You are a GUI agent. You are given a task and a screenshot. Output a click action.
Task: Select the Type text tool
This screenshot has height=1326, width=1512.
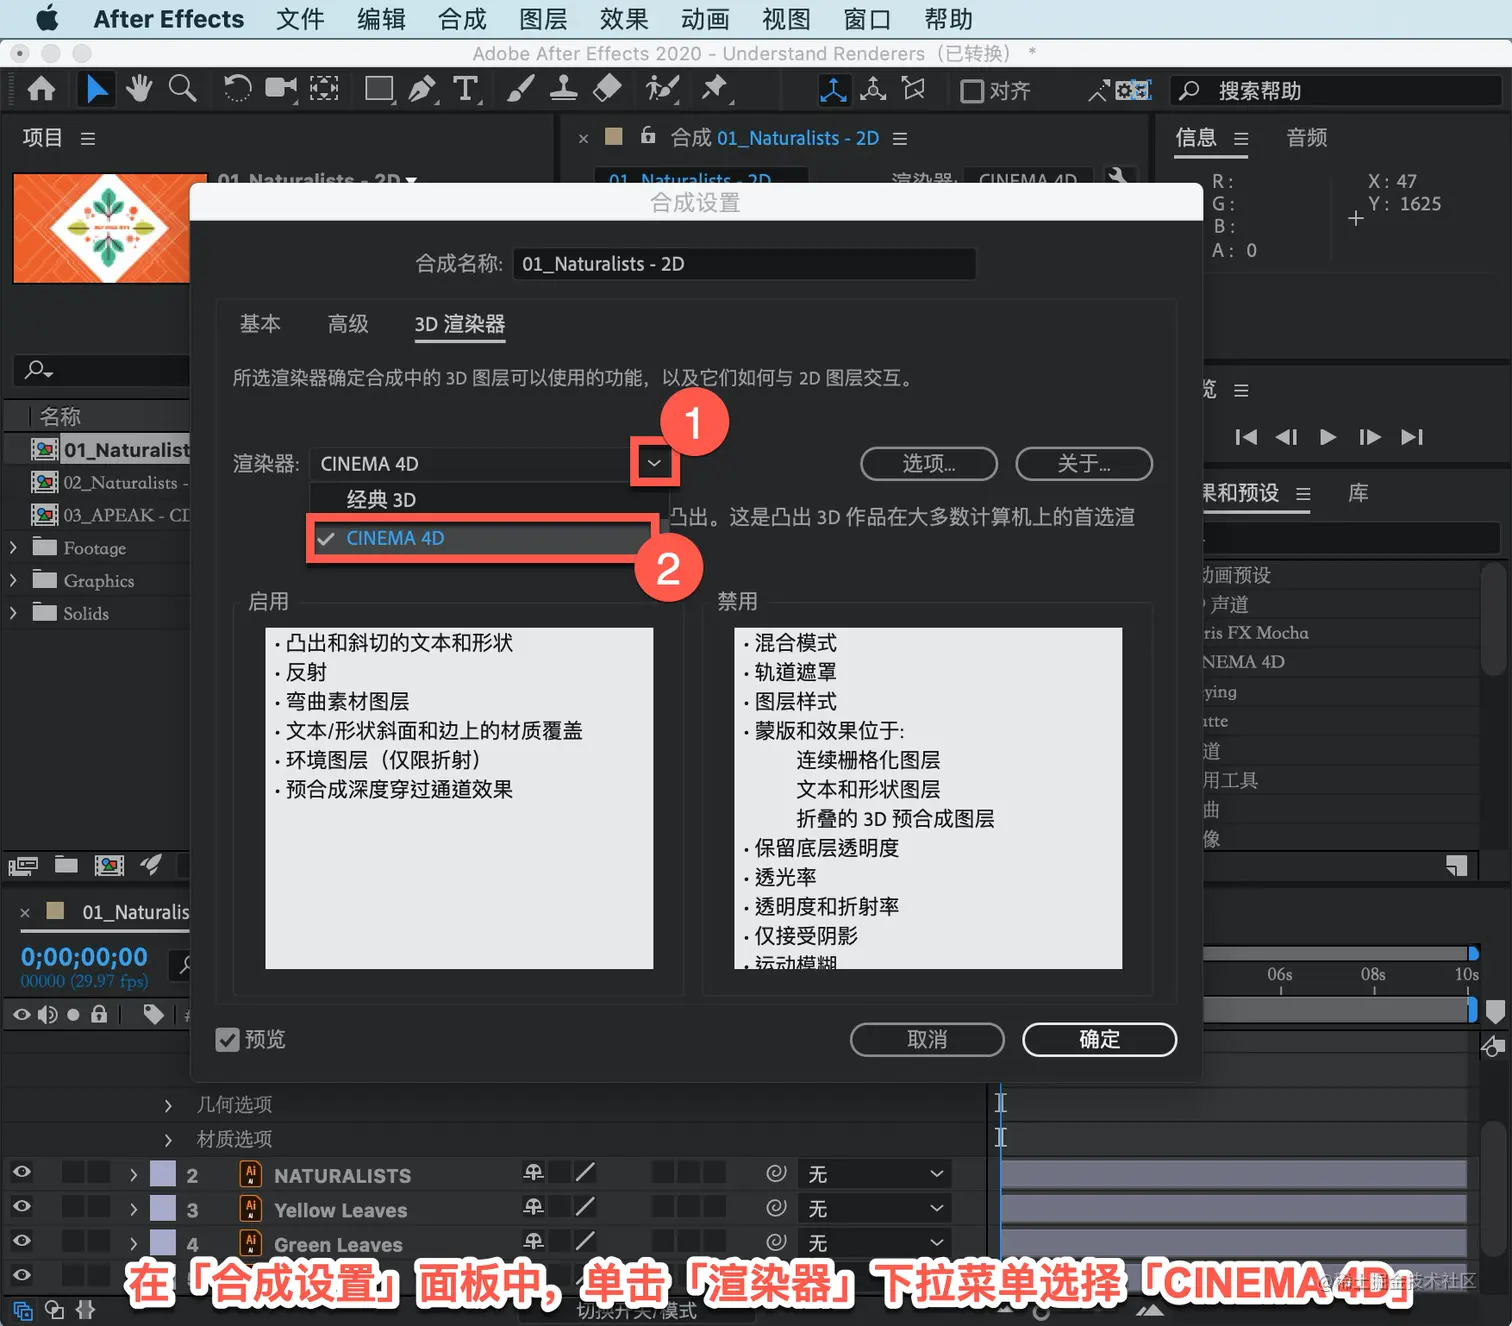[x=465, y=89]
